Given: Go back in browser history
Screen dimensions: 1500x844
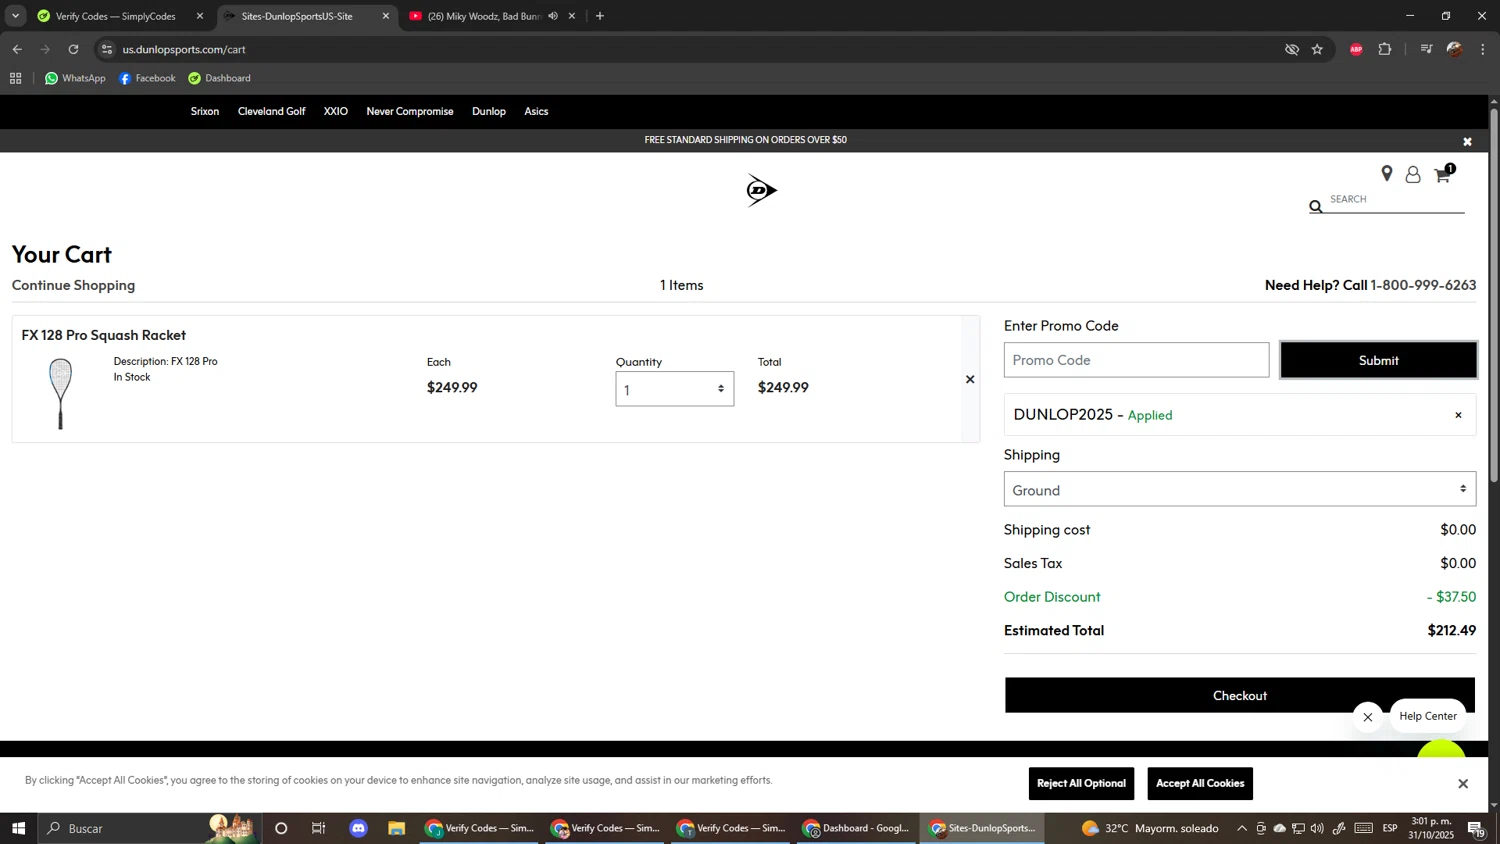Looking at the screenshot, I should pos(17,49).
